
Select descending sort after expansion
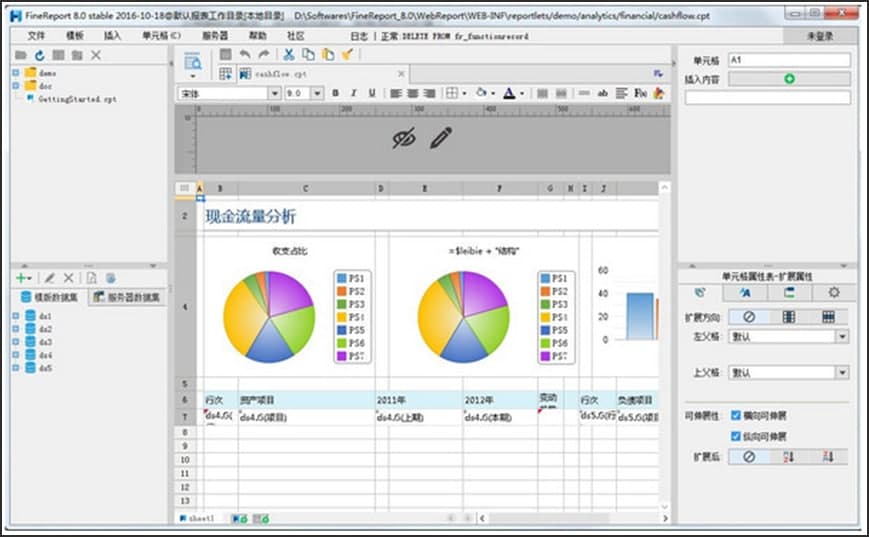828,457
